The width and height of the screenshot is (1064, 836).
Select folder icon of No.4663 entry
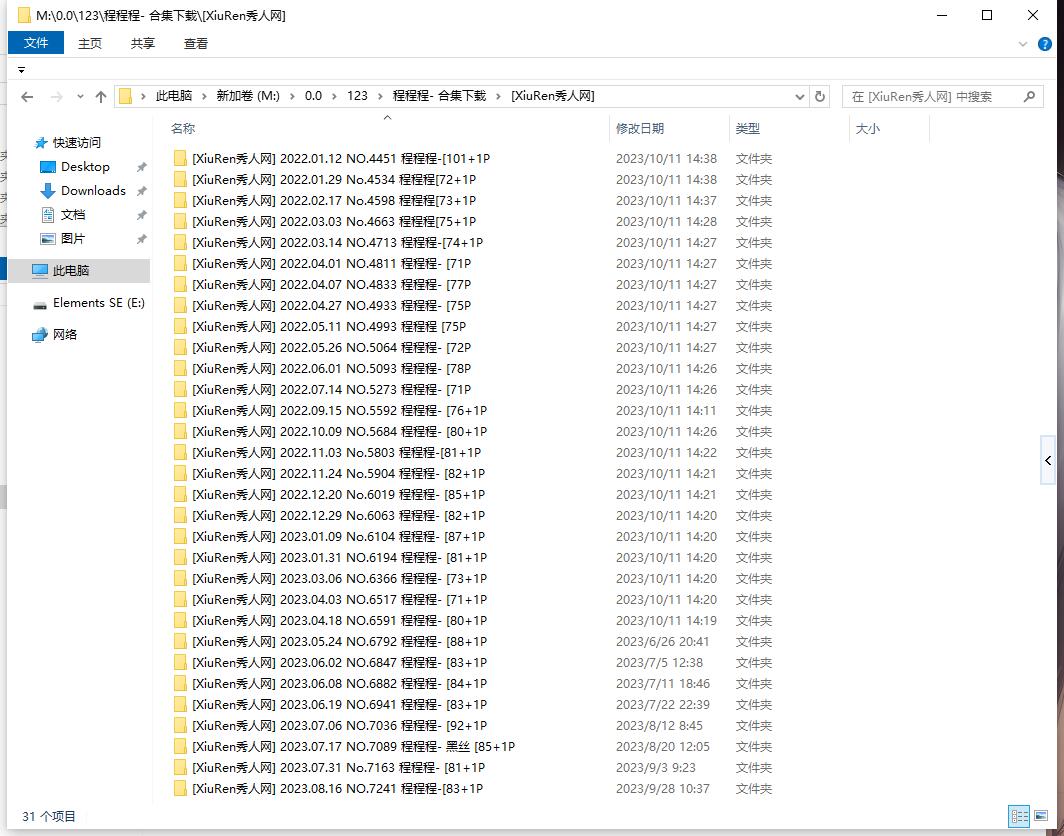coord(180,221)
